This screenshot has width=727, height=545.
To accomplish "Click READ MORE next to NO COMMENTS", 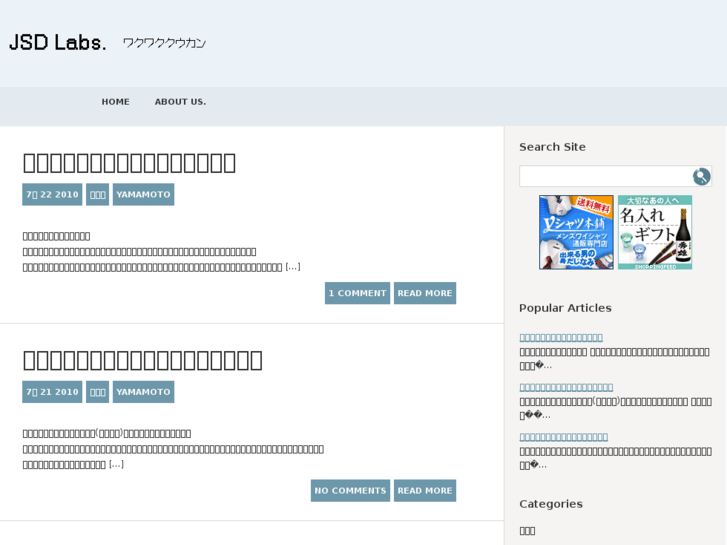I will (425, 491).
